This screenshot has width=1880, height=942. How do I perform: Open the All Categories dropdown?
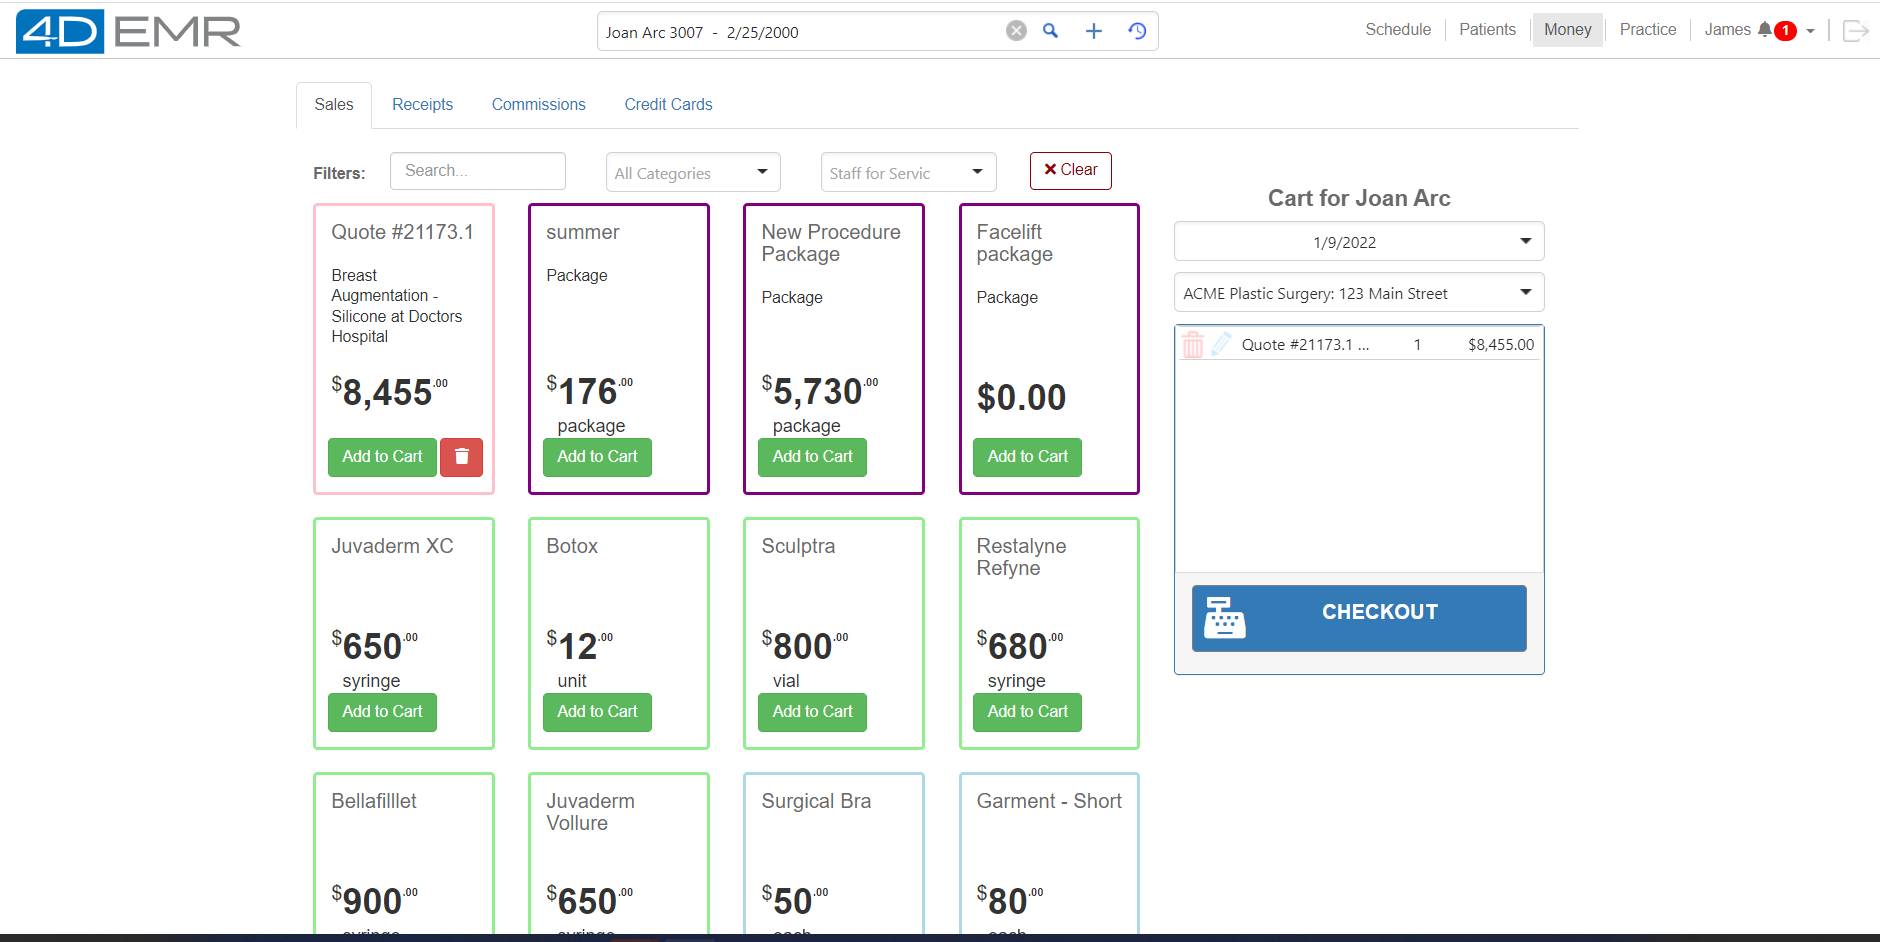tap(693, 172)
